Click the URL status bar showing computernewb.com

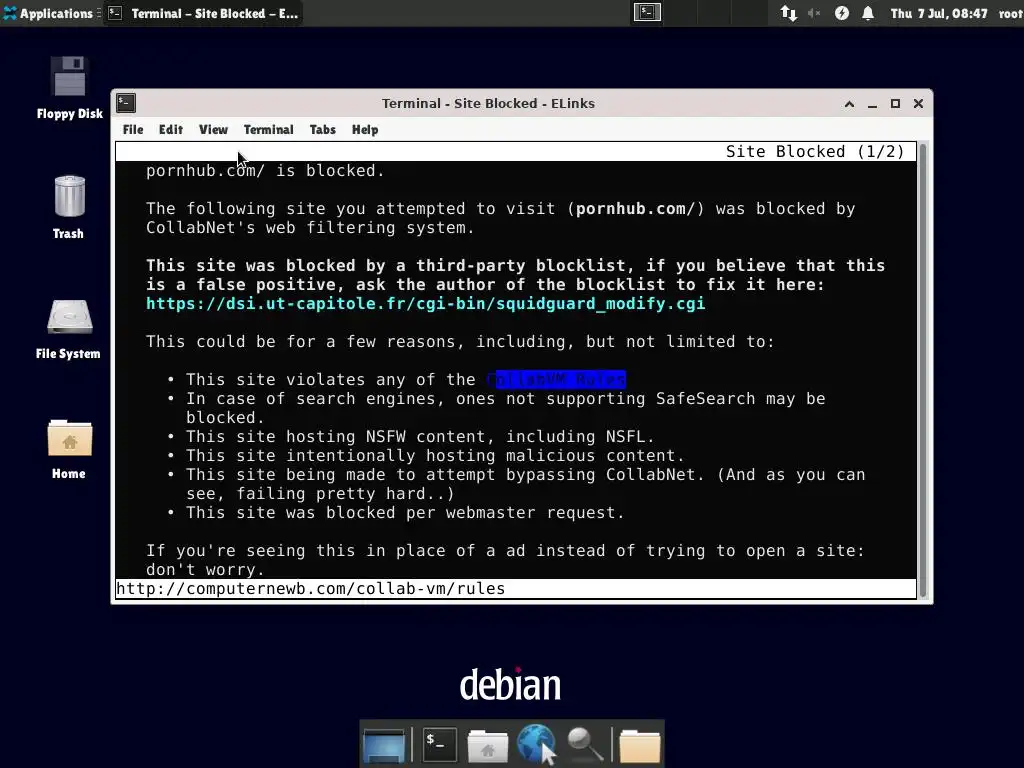click(516, 588)
